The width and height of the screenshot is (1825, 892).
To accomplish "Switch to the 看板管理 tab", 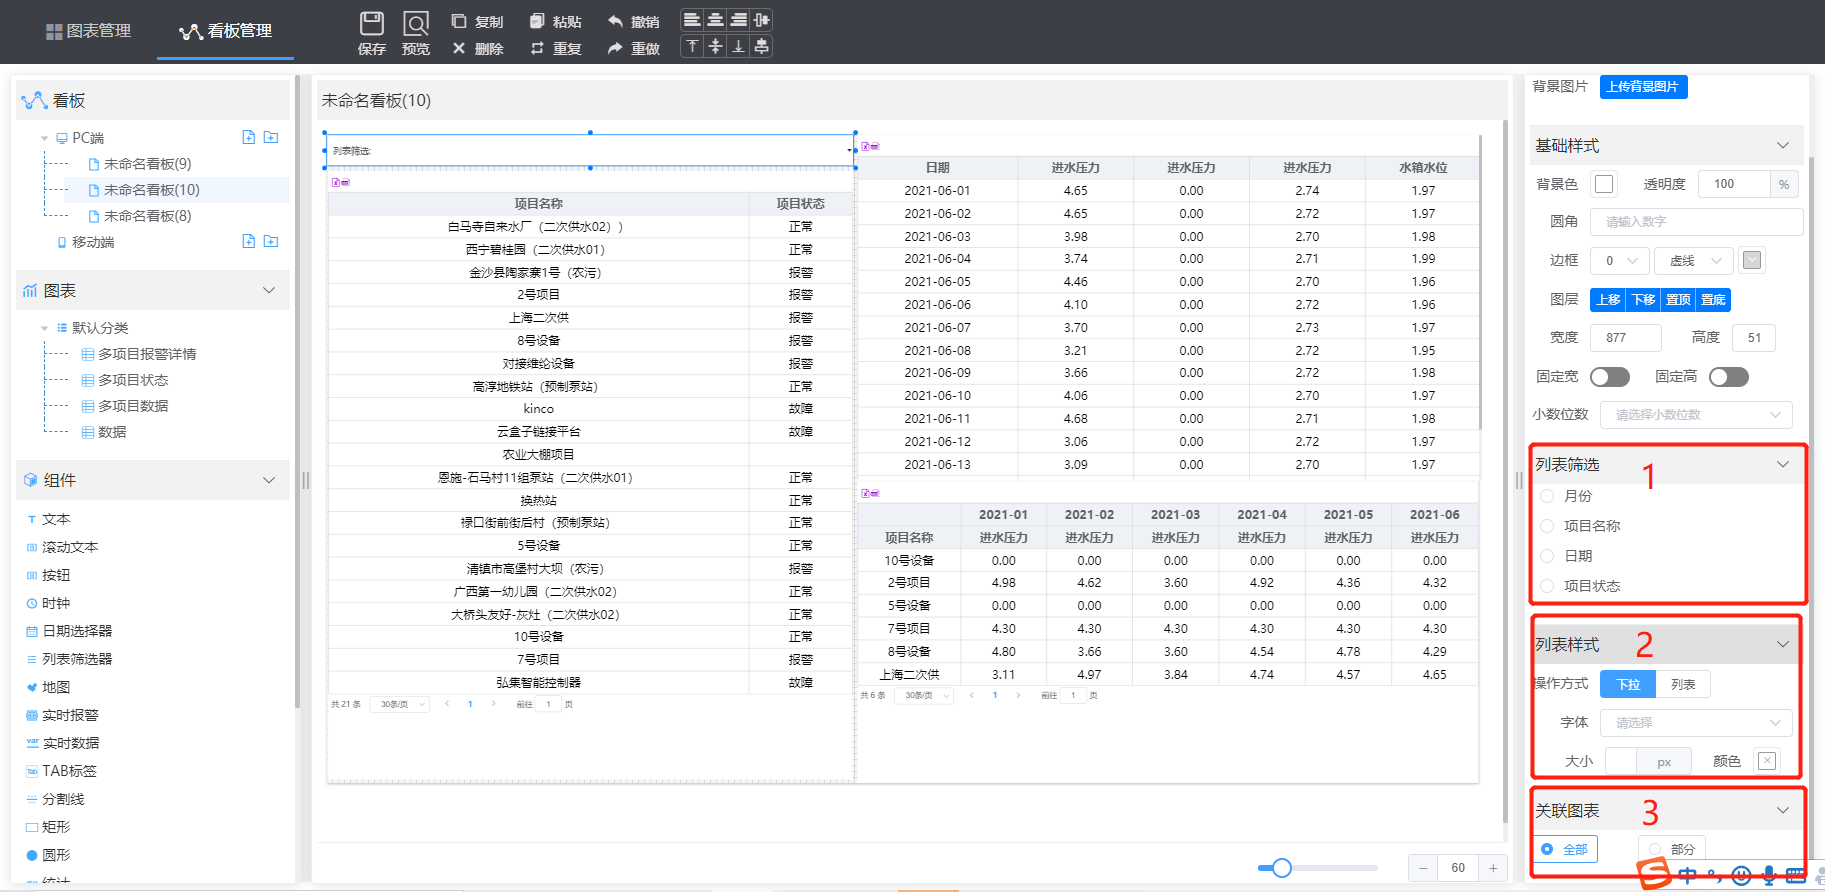I will 225,31.
